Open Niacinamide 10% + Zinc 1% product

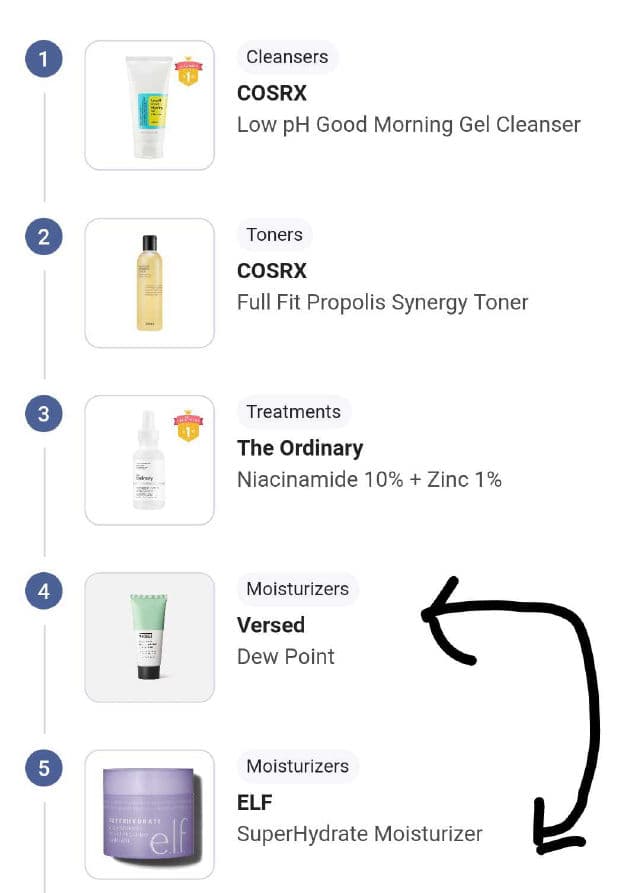(369, 479)
